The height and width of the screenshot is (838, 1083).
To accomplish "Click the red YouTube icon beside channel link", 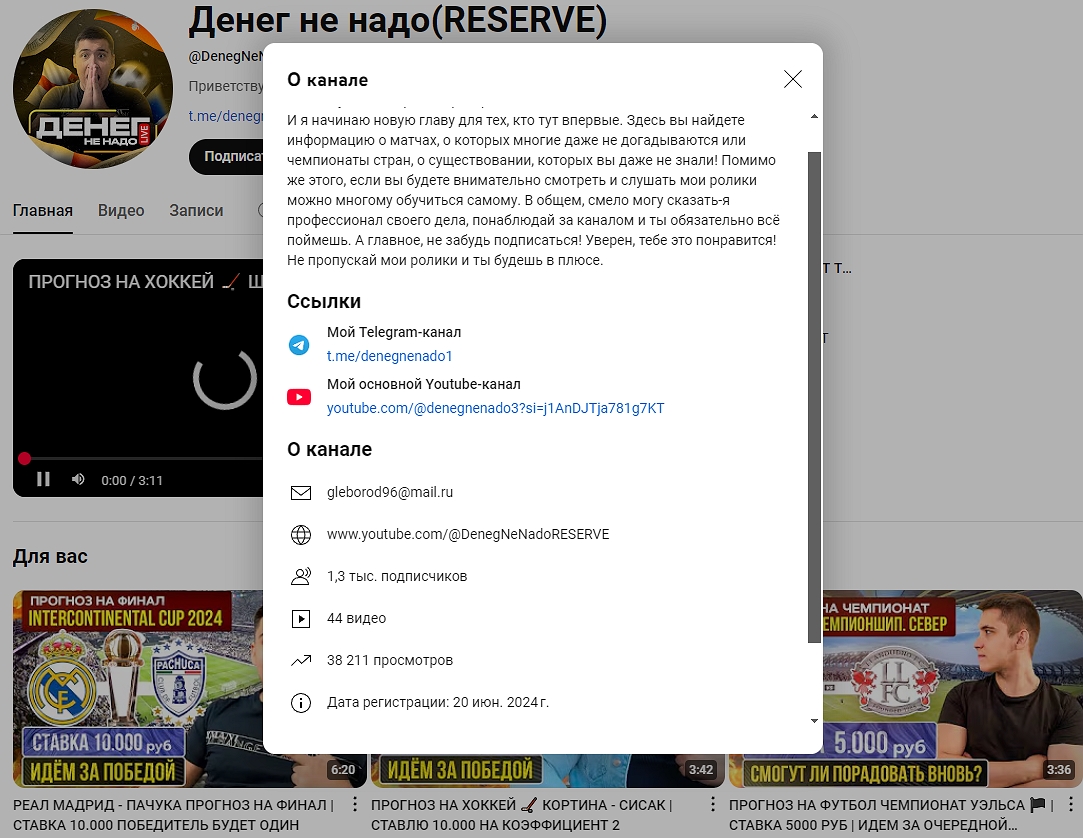I will click(299, 397).
